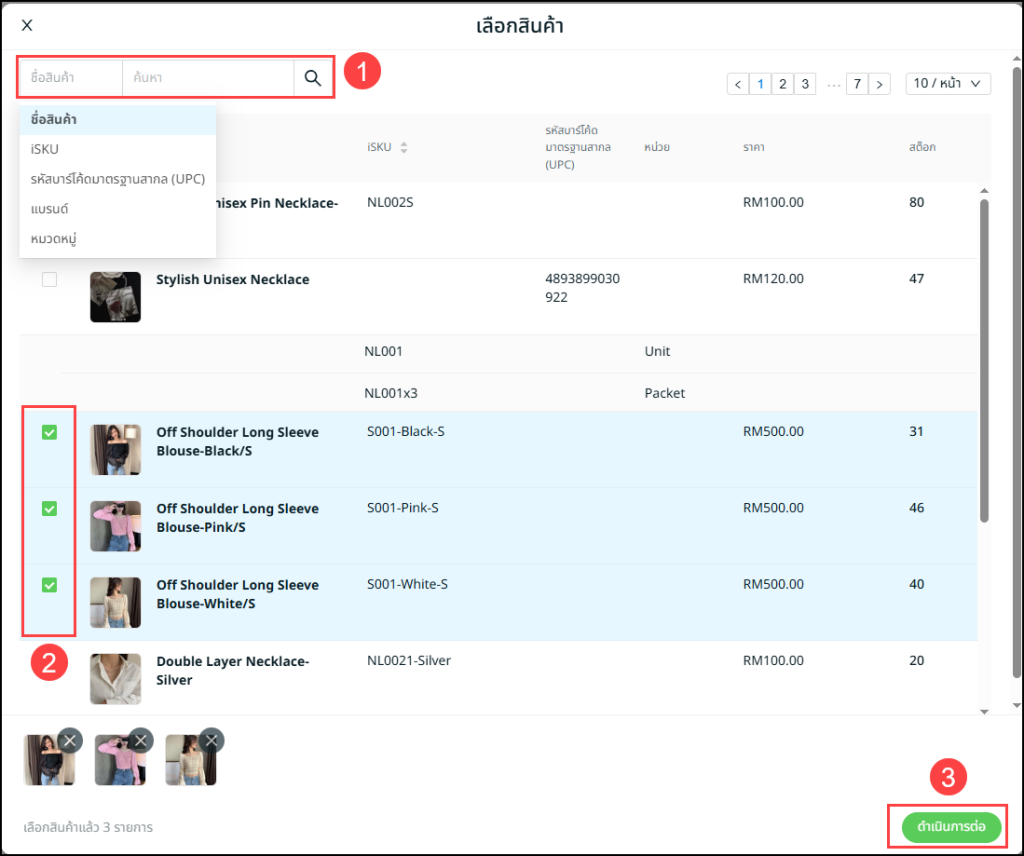Remove the black blouse from selected items

click(x=69, y=740)
